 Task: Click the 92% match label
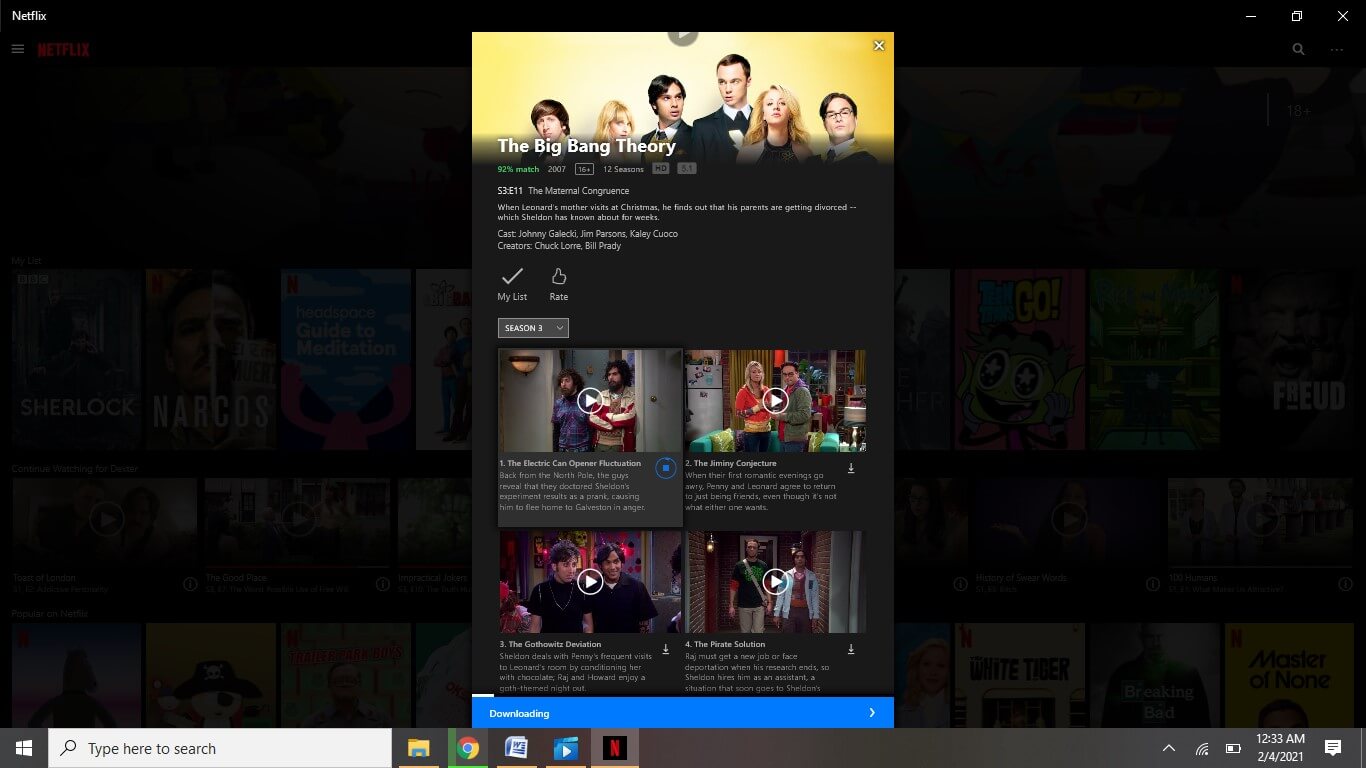[x=518, y=169]
